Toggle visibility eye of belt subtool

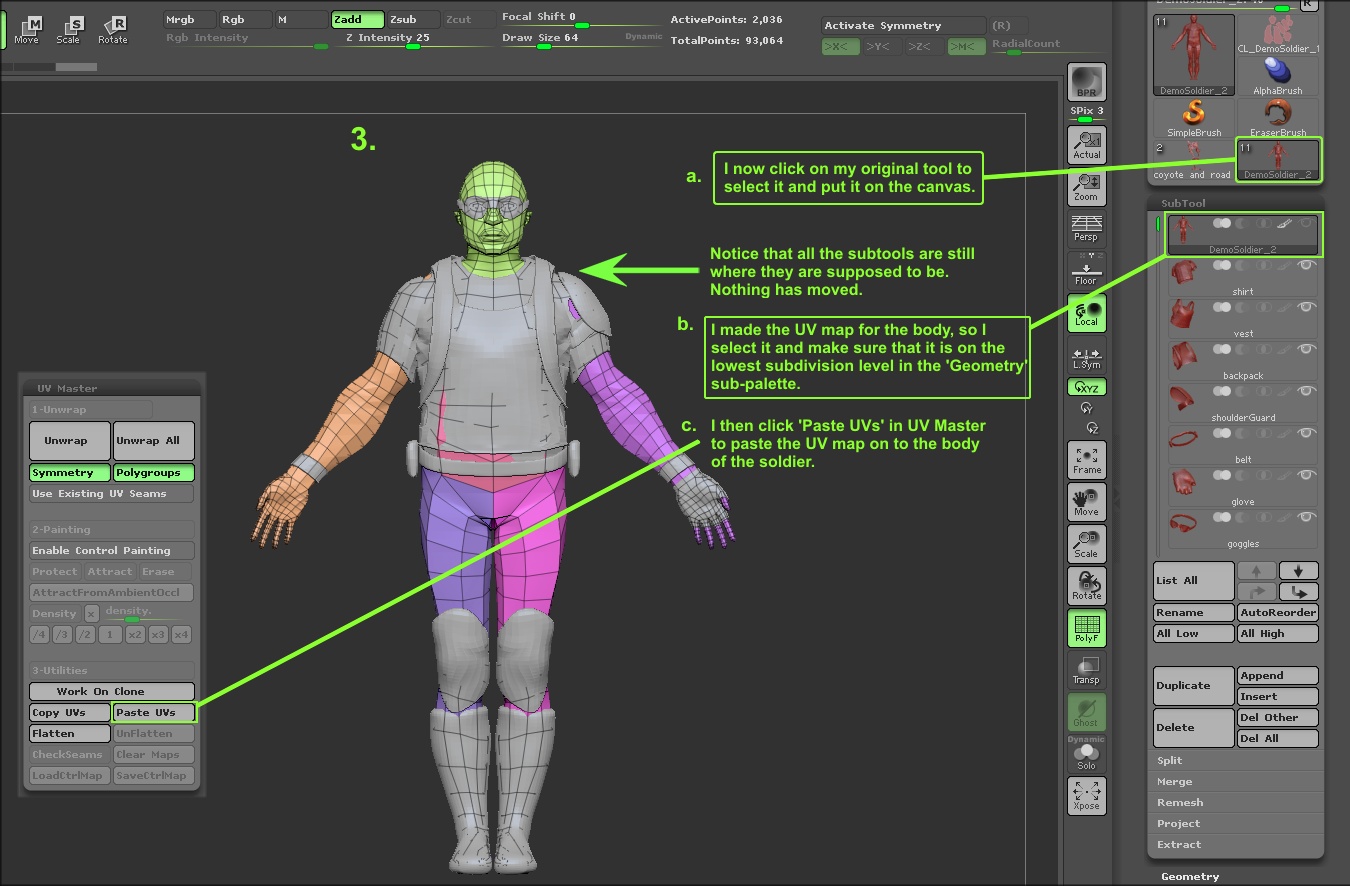(1306, 433)
